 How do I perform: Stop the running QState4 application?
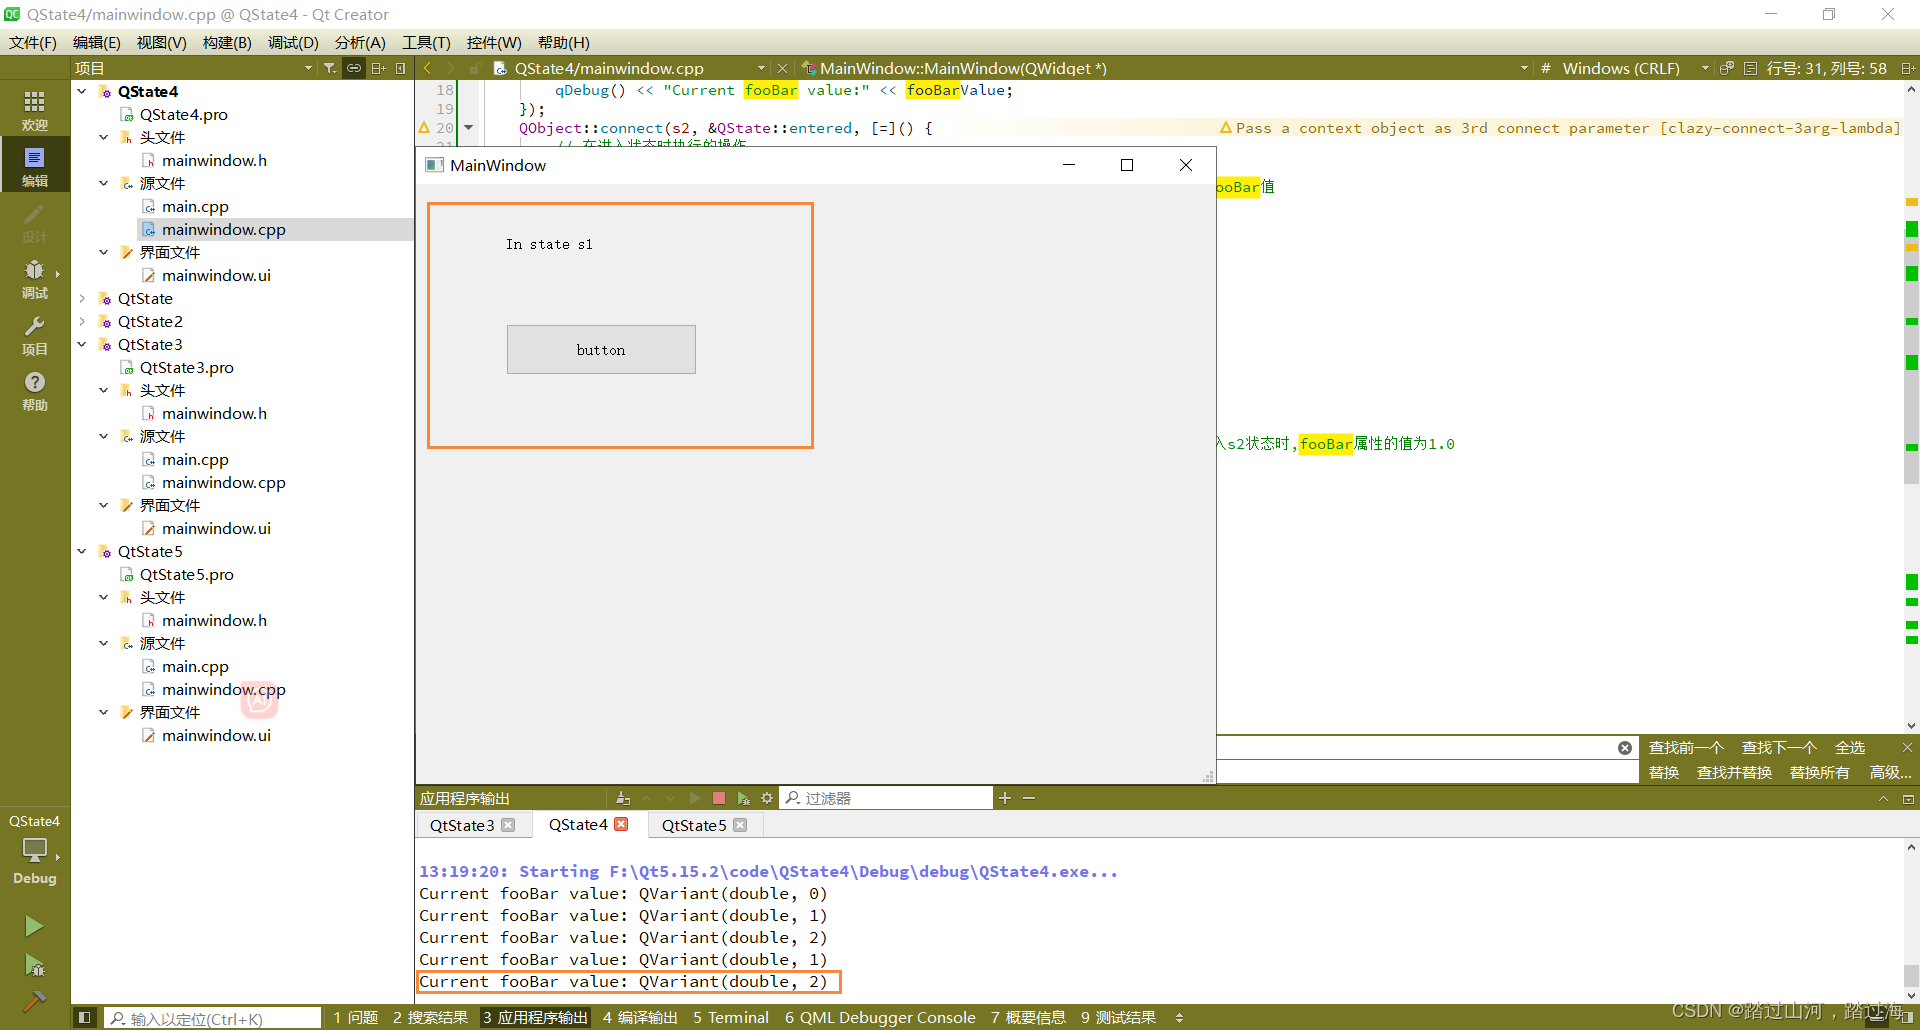(x=718, y=798)
